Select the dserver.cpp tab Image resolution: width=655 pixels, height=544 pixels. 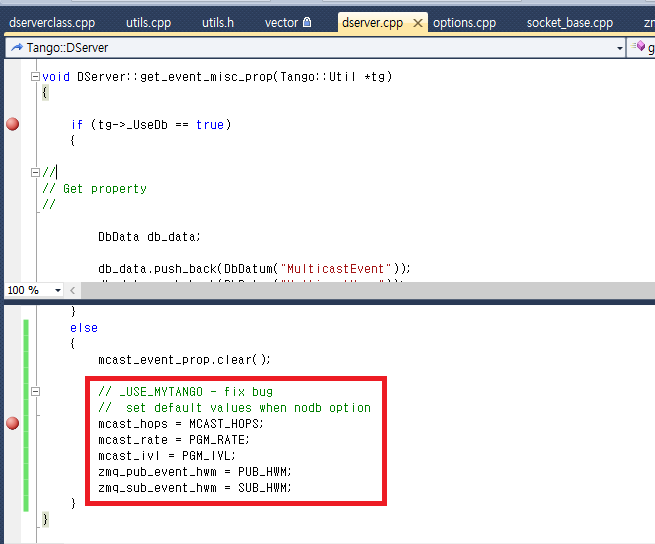[x=372, y=23]
